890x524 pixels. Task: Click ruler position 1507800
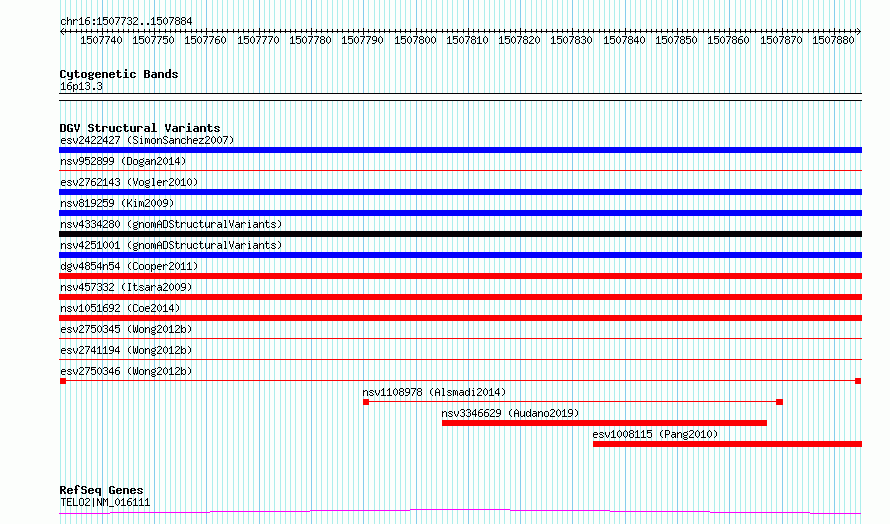click(x=415, y=40)
